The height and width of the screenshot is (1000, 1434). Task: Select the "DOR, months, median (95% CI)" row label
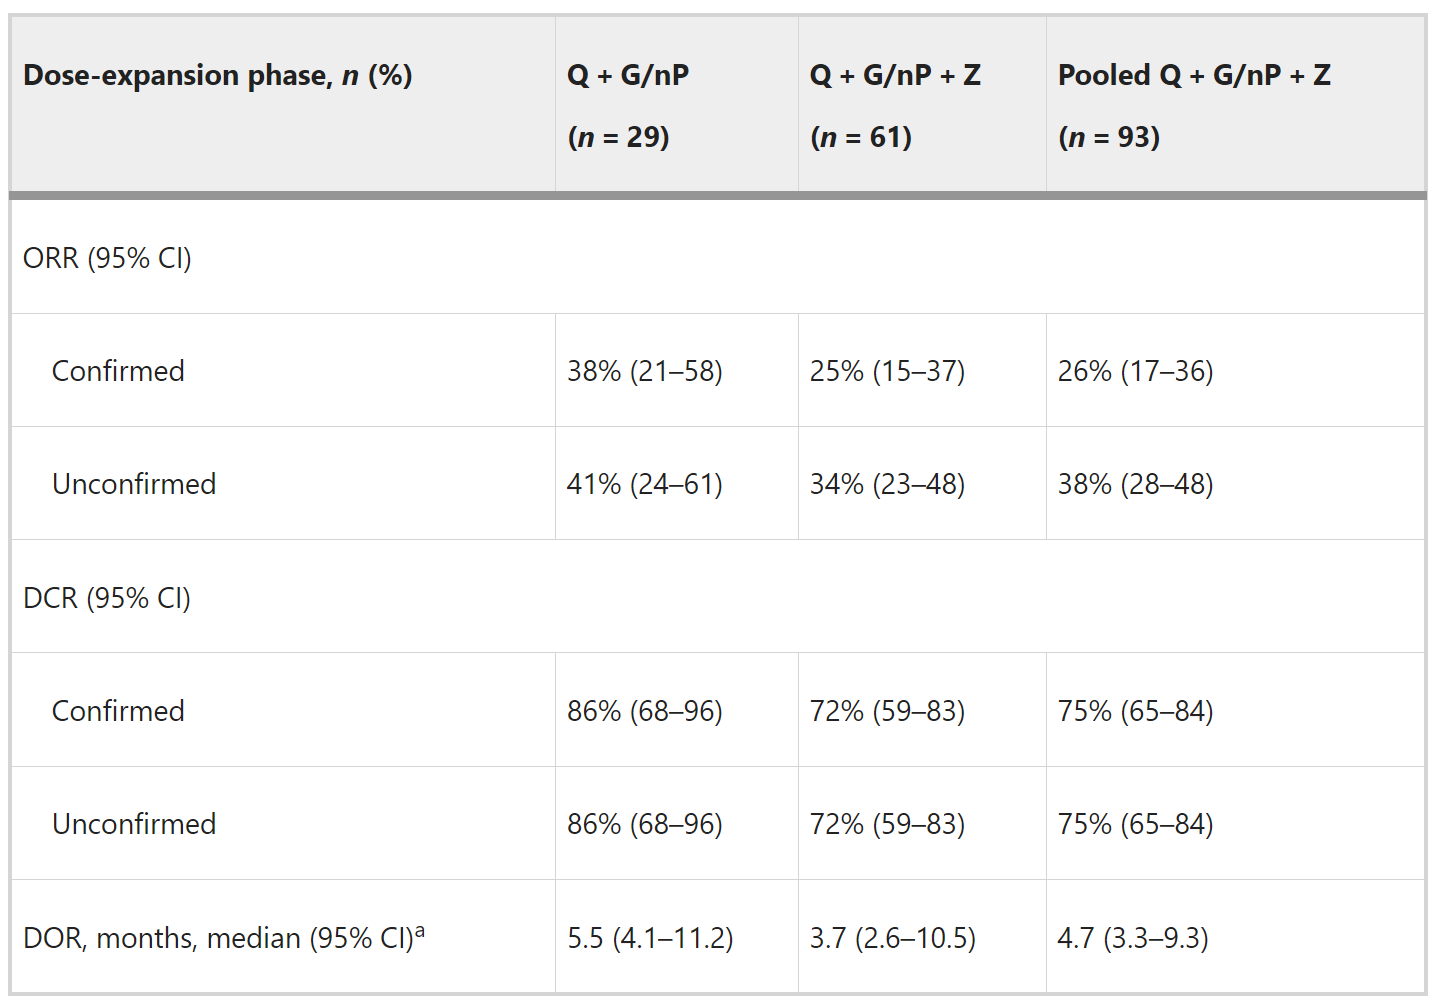(217, 938)
